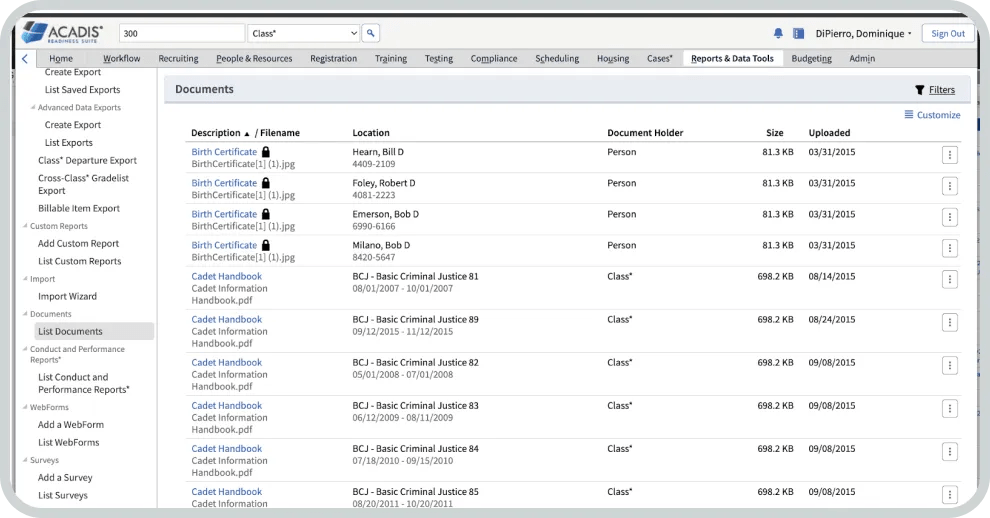Open actions menu for Basic Criminal Justice 85 row
990x518 pixels.
coord(950,495)
